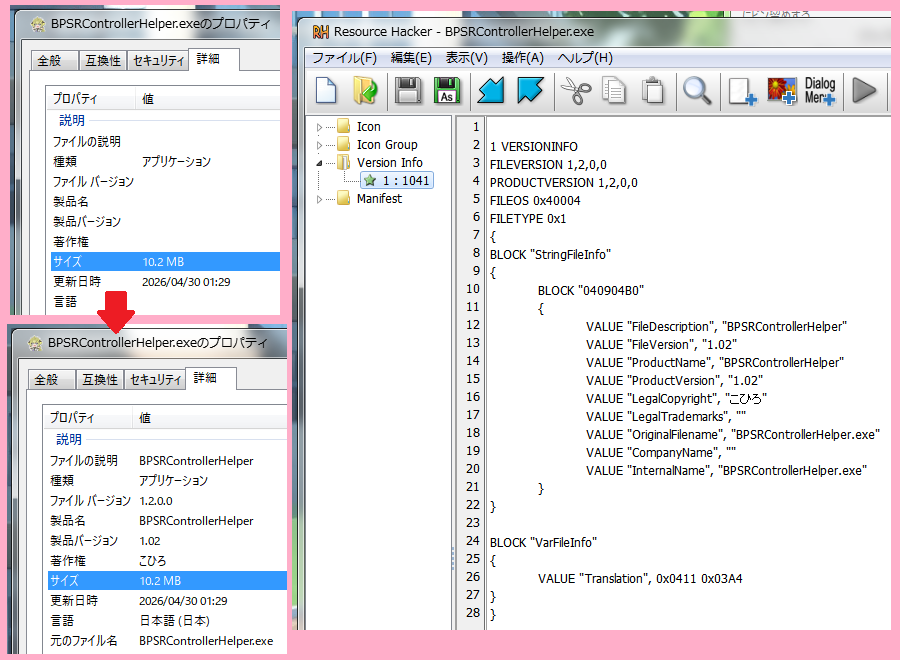
Task: Select 詳細 tab in upper properties window
Action: pyautogui.click(x=214, y=59)
